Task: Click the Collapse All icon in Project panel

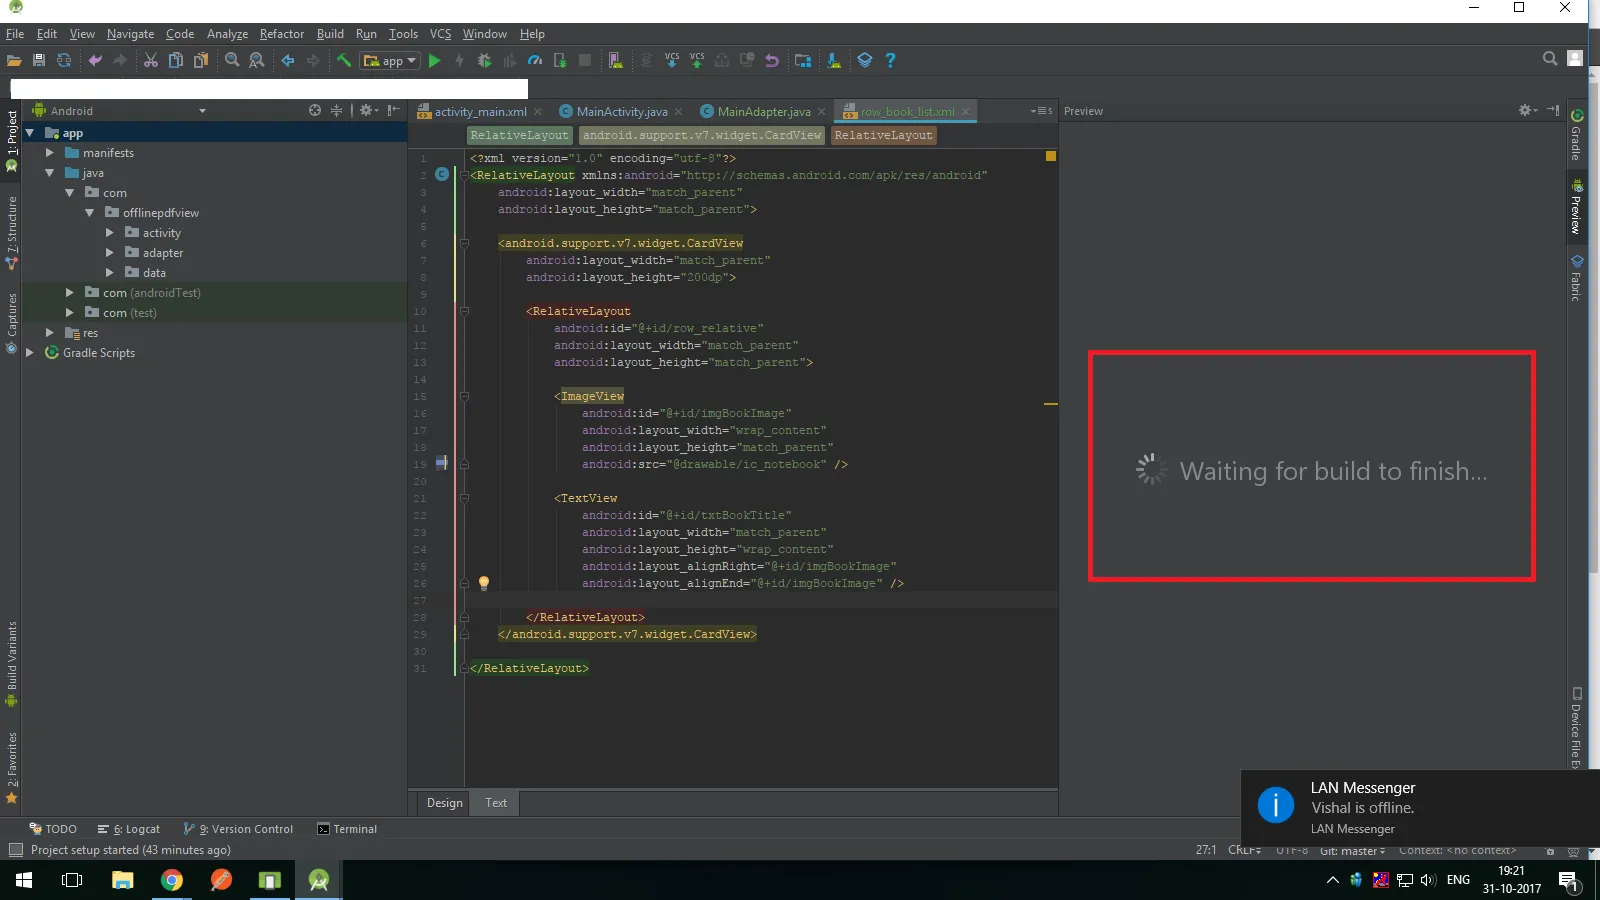Action: (337, 111)
